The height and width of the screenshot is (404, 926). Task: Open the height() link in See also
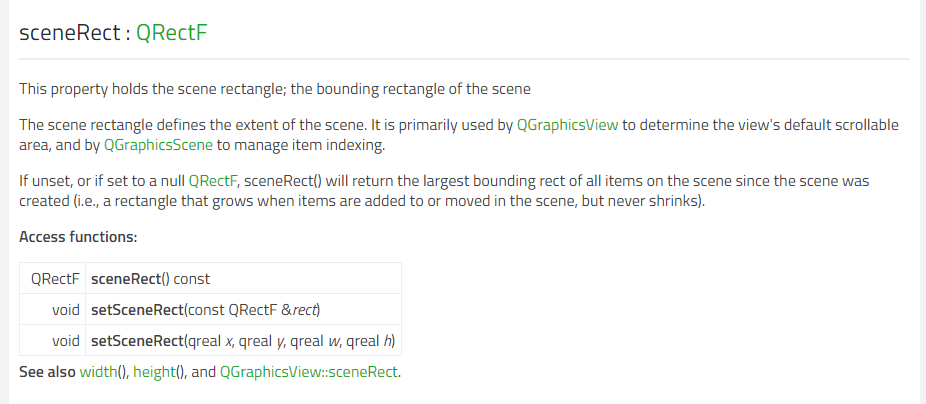click(154, 372)
